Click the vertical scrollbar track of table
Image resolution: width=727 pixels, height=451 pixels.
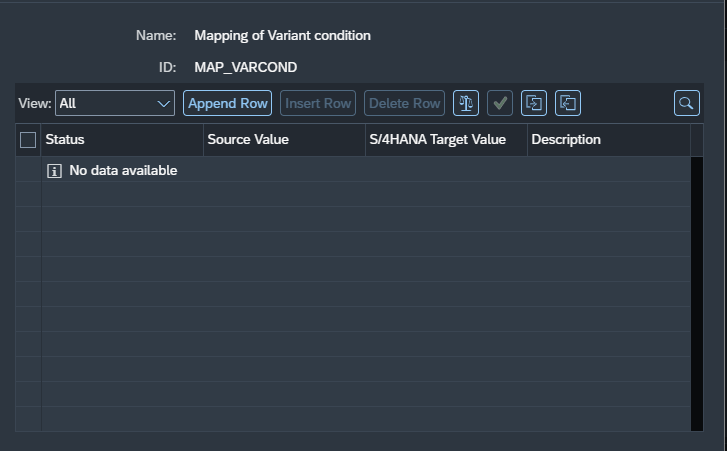coord(697,294)
